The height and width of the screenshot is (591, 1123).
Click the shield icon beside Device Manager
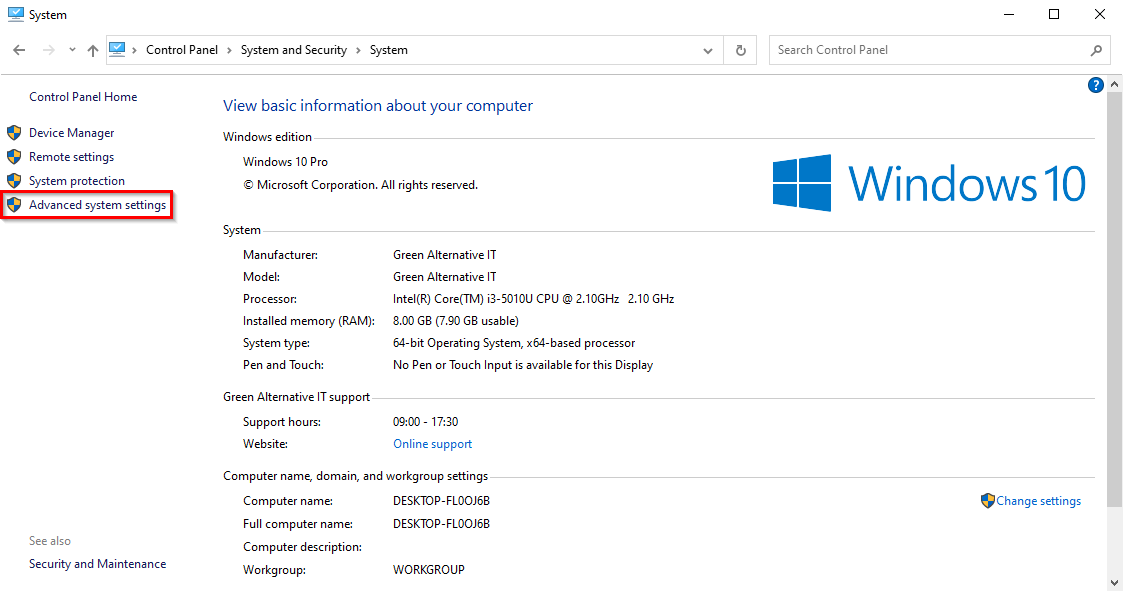tap(14, 133)
